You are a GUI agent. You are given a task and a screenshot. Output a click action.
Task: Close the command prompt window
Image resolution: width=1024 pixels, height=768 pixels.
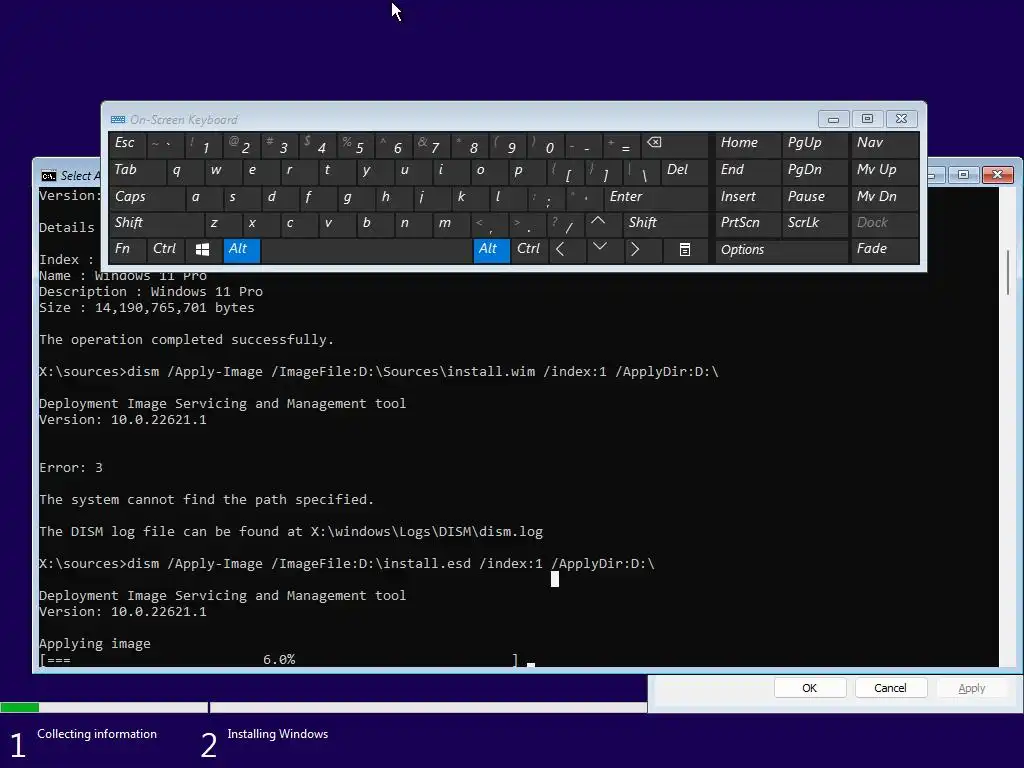pyautogui.click(x=997, y=174)
